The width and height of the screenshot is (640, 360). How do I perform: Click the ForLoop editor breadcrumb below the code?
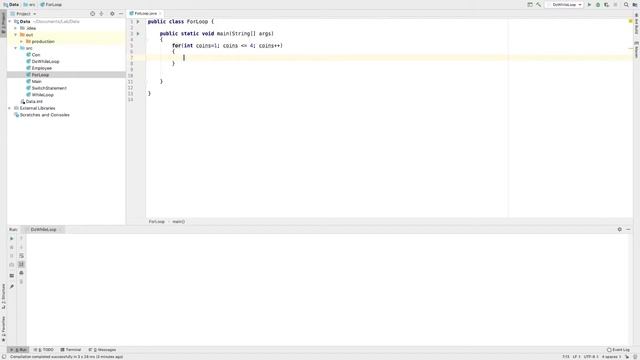[157, 222]
